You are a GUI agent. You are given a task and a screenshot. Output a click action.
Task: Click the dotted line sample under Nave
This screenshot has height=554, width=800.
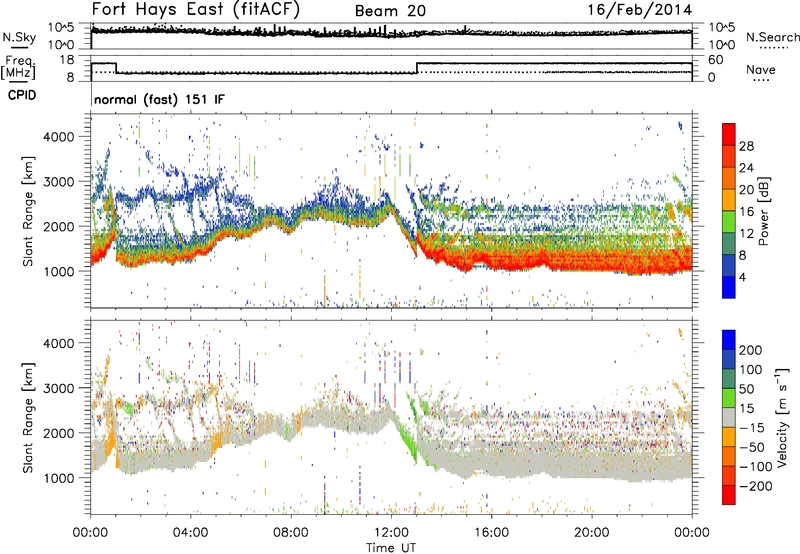(761, 80)
